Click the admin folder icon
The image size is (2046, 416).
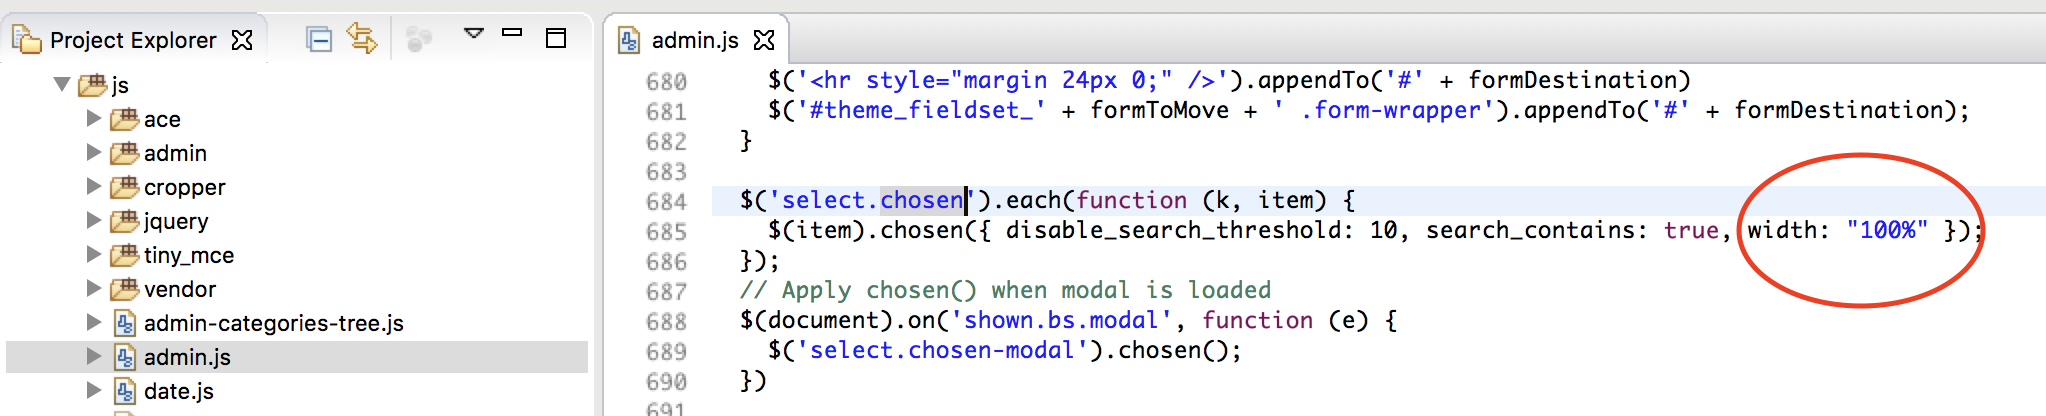(125, 153)
